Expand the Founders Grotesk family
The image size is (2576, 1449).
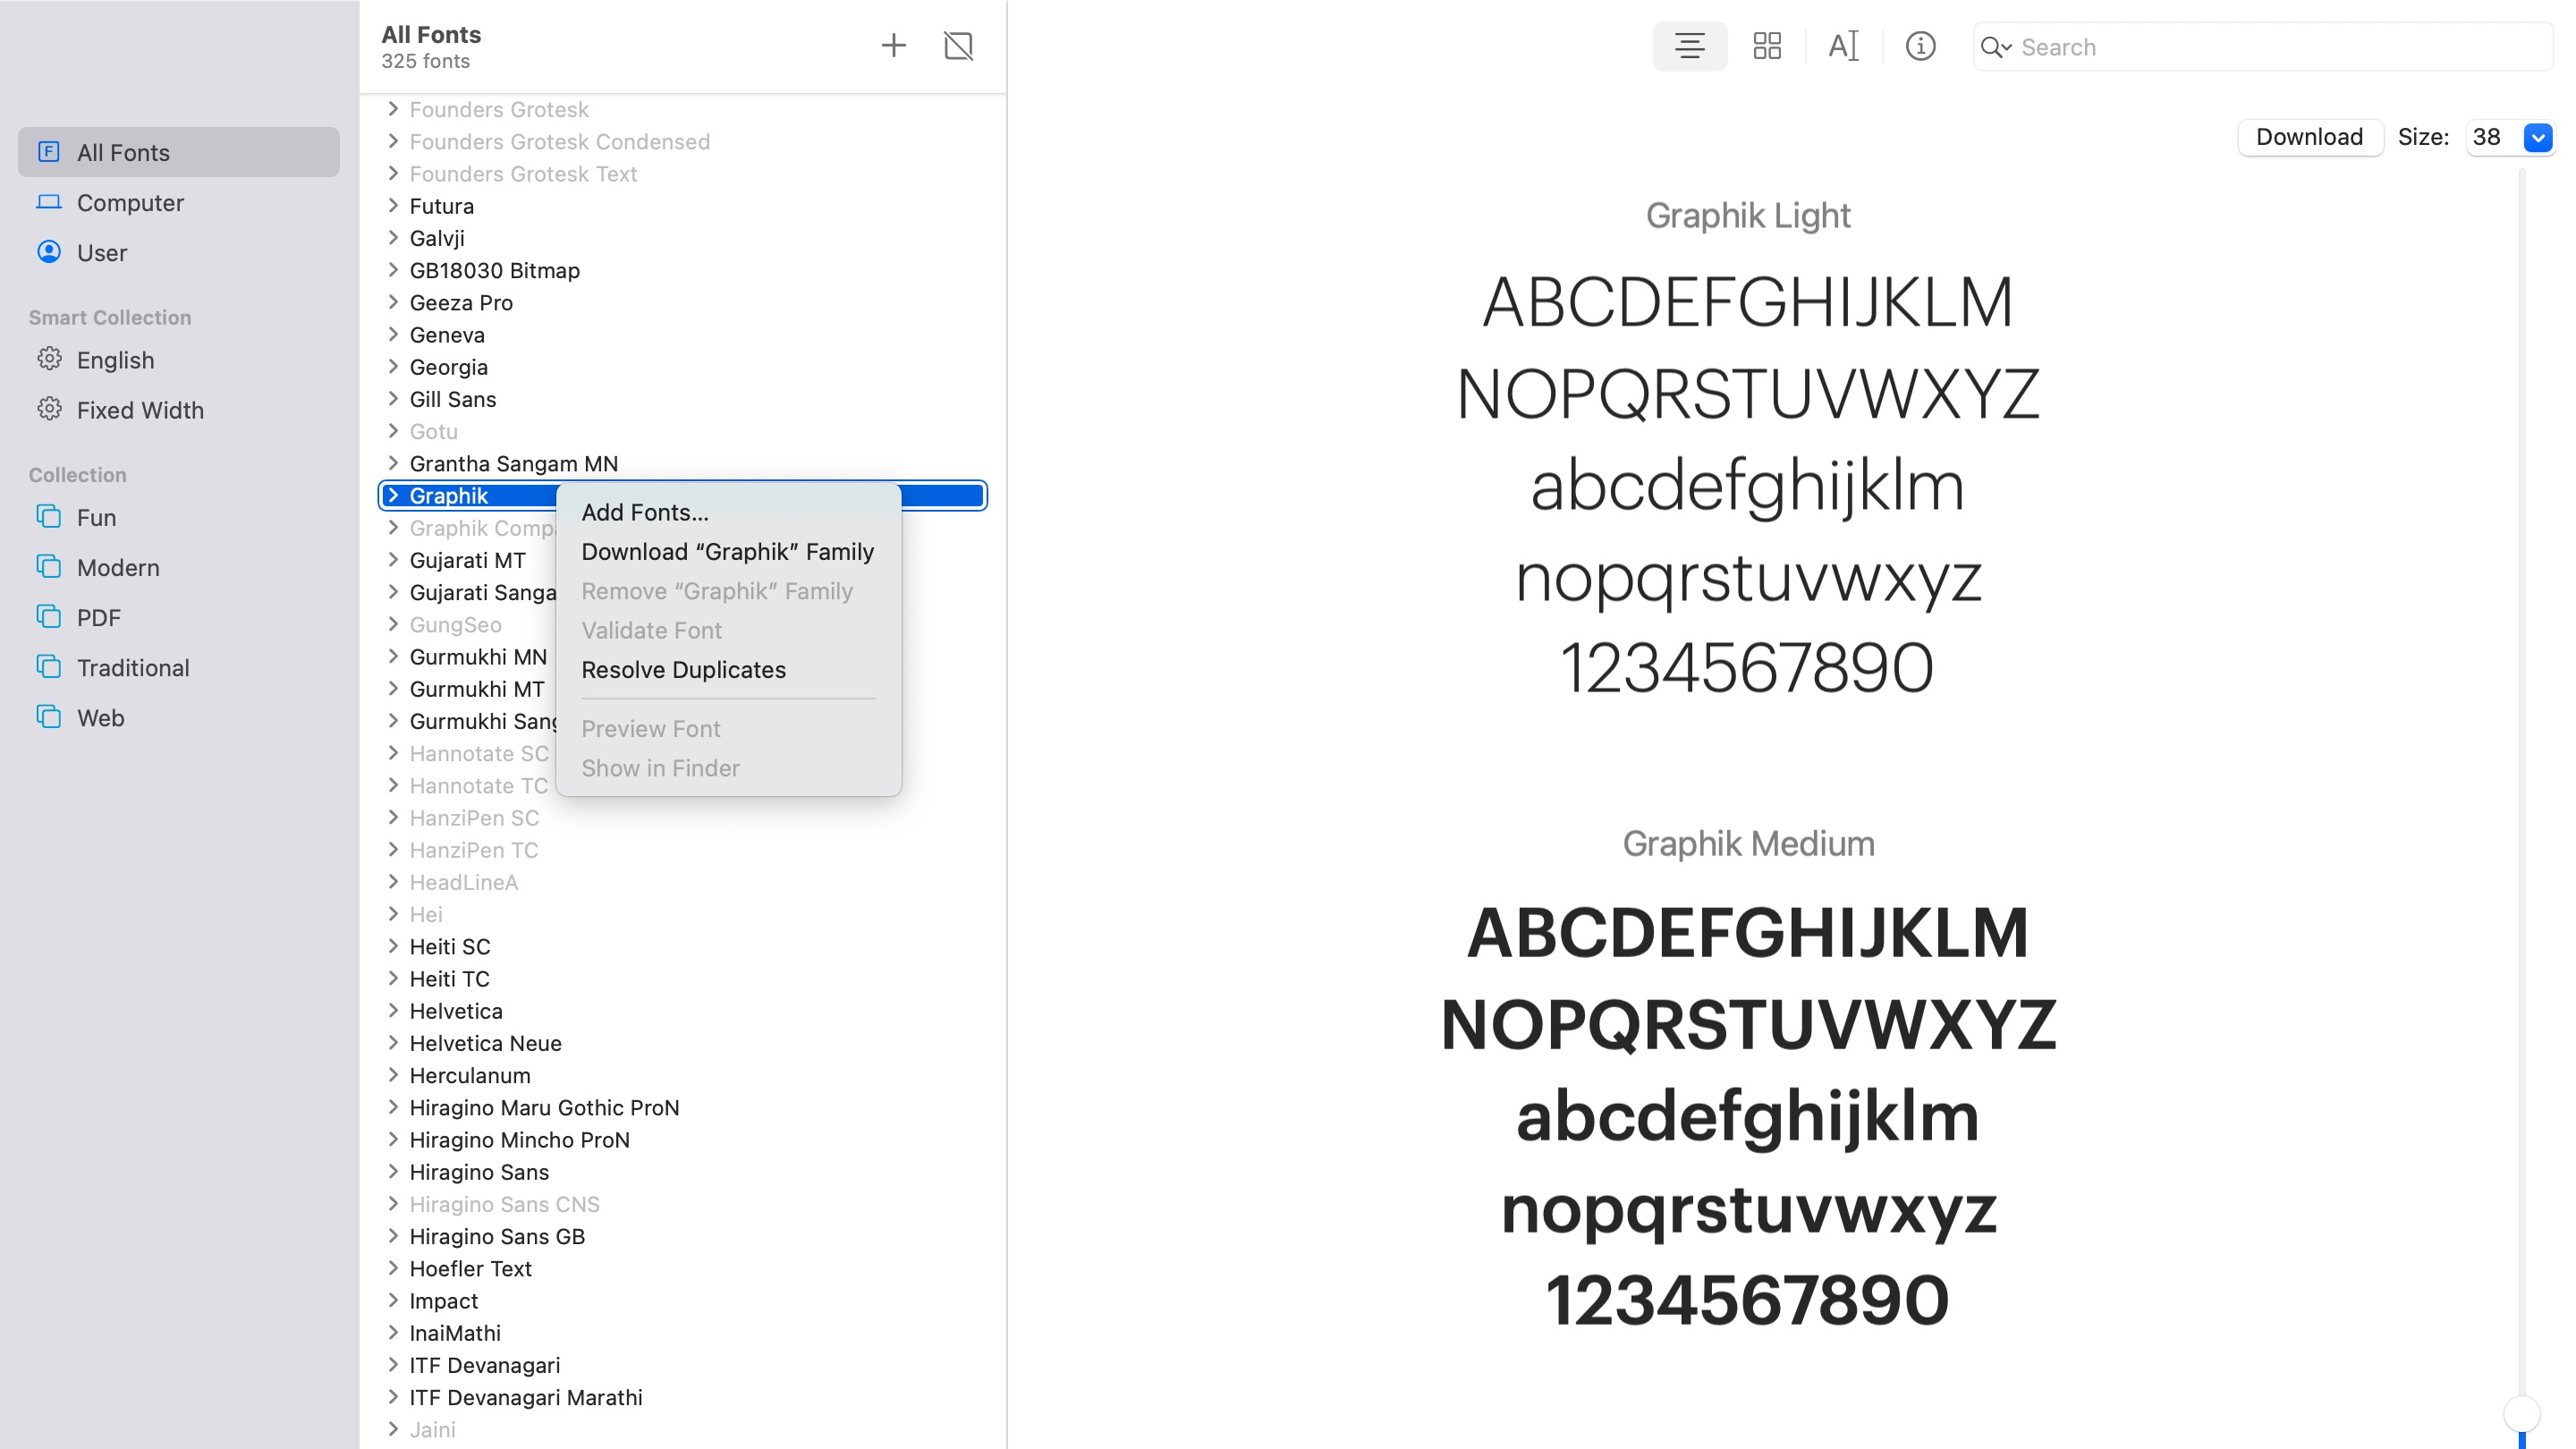coord(393,109)
